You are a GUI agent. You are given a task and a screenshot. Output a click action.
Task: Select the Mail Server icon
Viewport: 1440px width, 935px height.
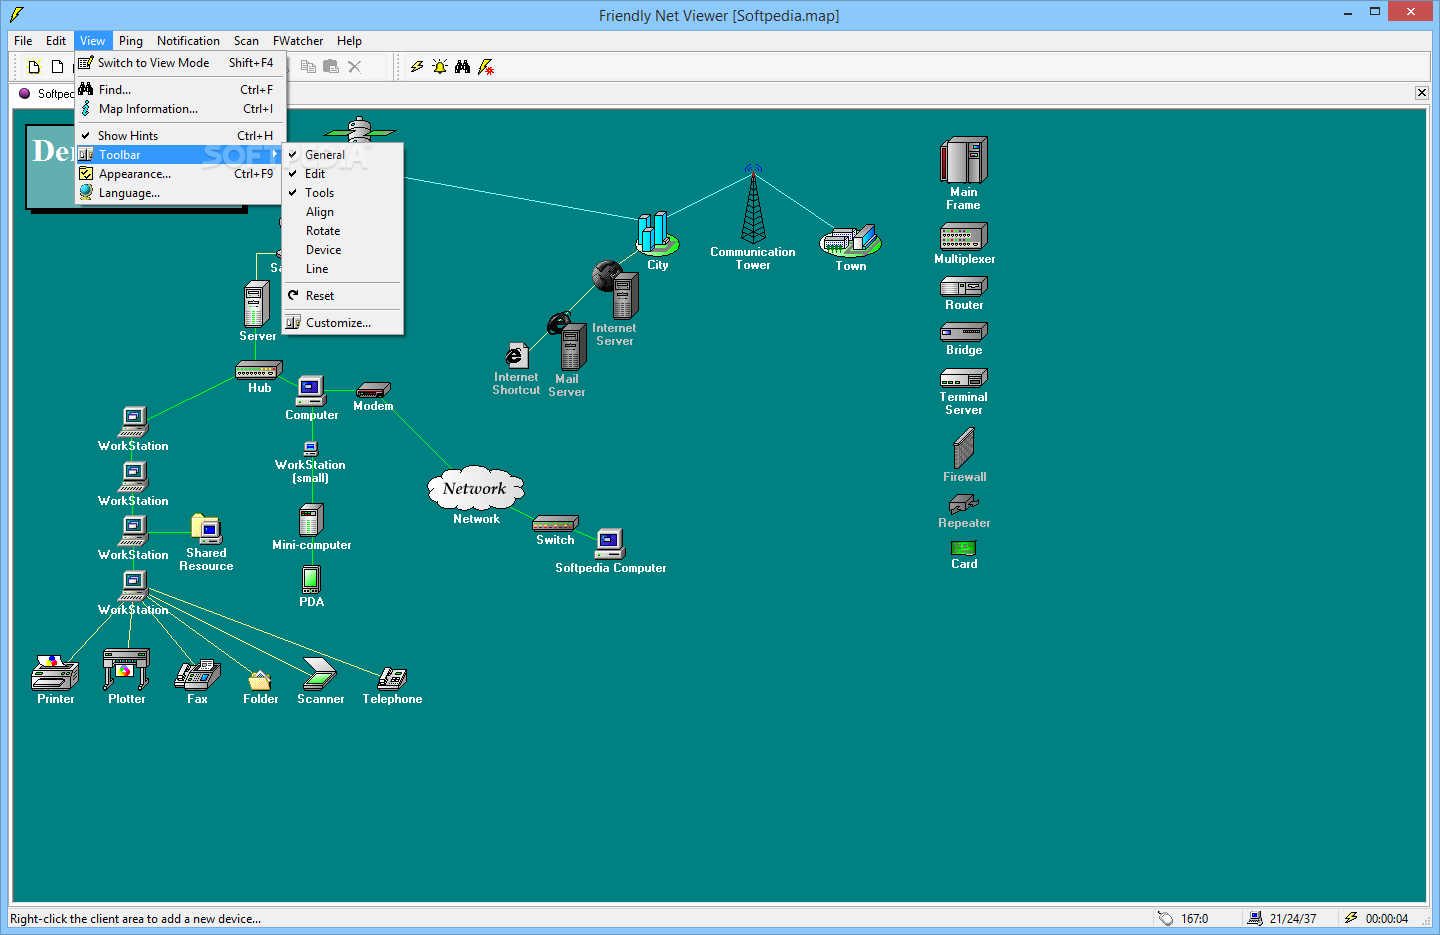pos(567,342)
